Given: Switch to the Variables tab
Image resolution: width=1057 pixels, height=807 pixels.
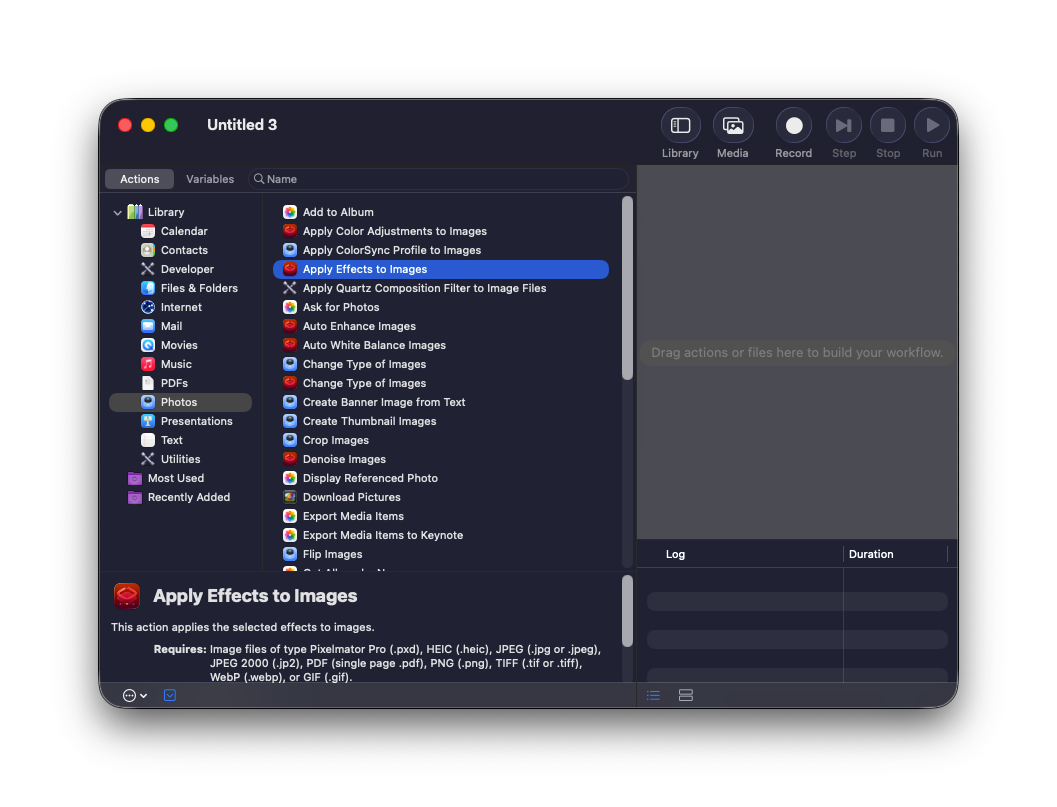Looking at the screenshot, I should point(210,179).
